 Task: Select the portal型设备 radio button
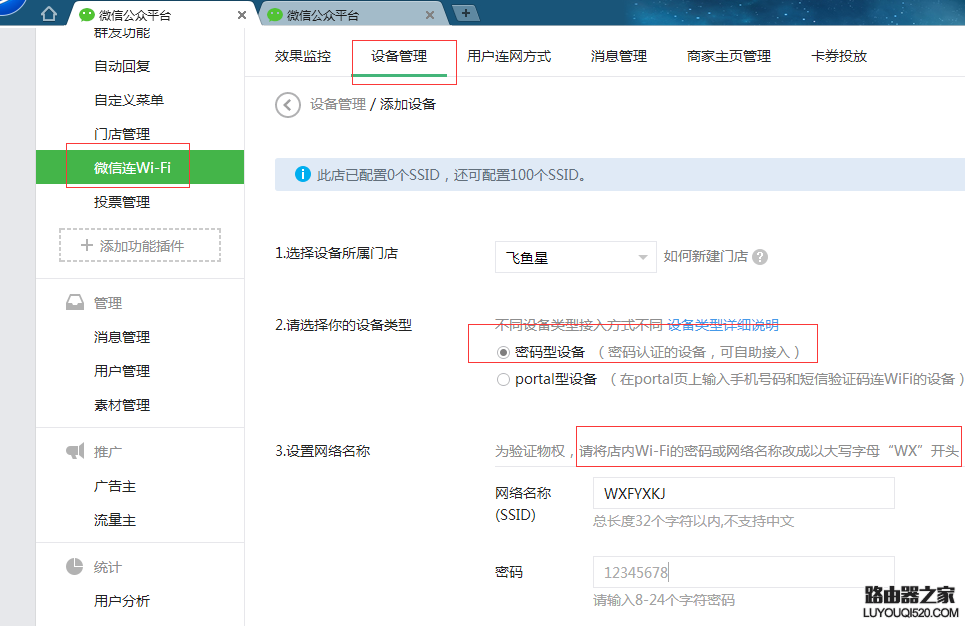(503, 380)
